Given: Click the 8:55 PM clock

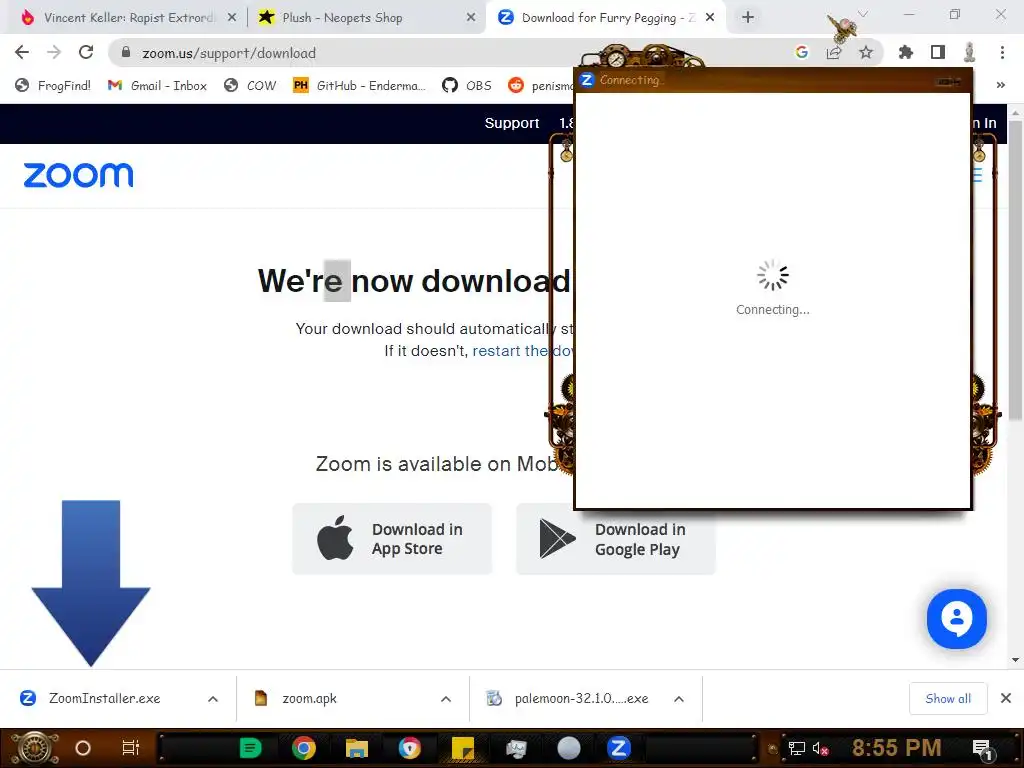Looking at the screenshot, I should coord(896,748).
